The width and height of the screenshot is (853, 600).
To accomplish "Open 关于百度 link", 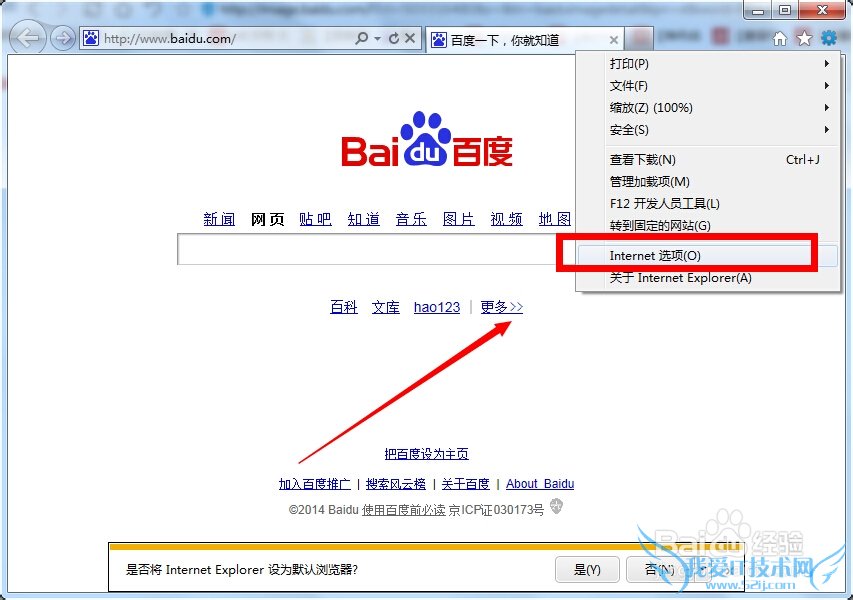I will (465, 484).
